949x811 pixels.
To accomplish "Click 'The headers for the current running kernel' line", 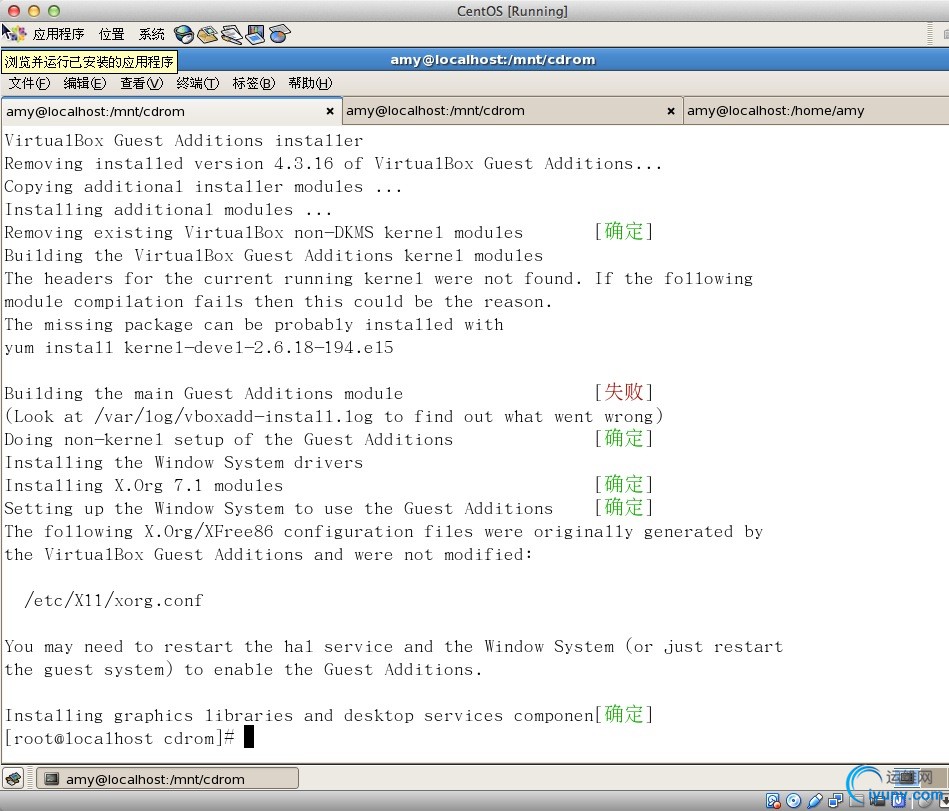I will tap(379, 278).
